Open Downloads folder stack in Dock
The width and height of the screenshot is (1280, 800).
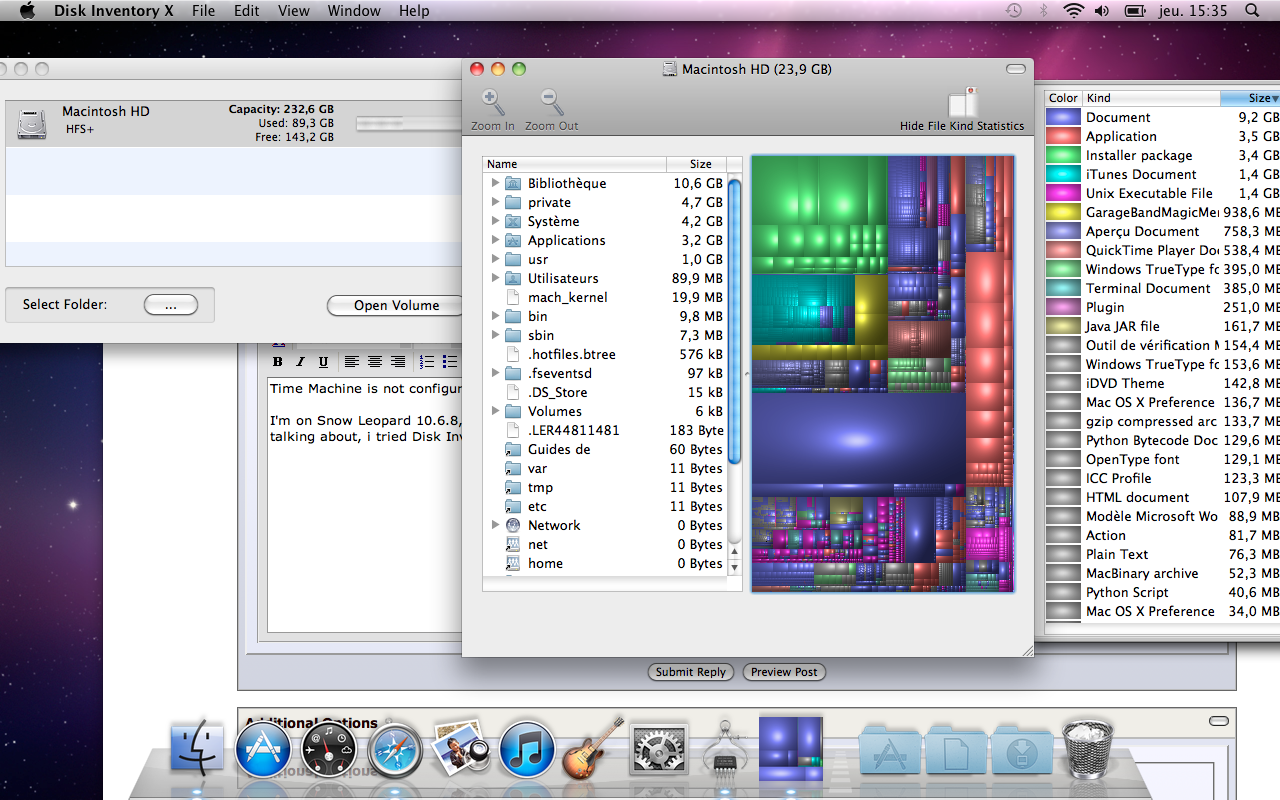(1021, 750)
